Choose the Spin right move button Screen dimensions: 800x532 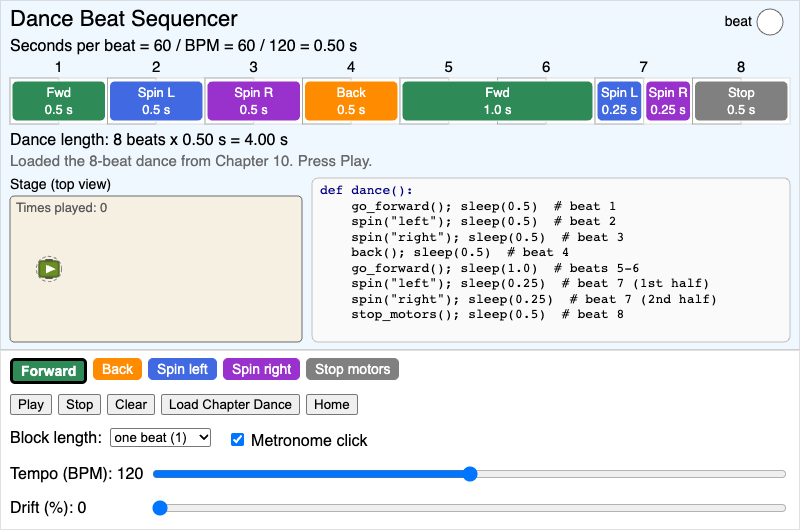coord(261,369)
